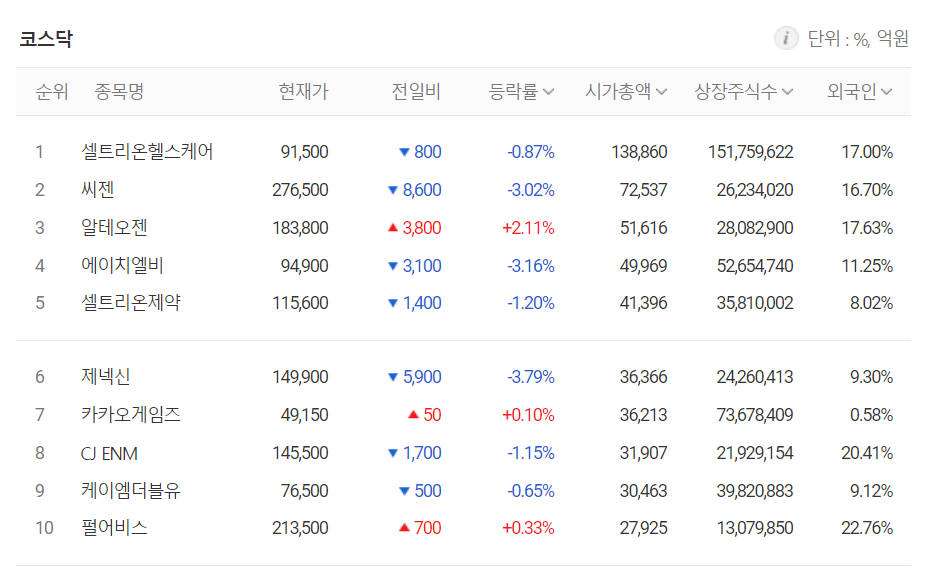Viewport: 926px width, 577px height.
Task: Click the -3.16% change rate
Action: coord(530,266)
